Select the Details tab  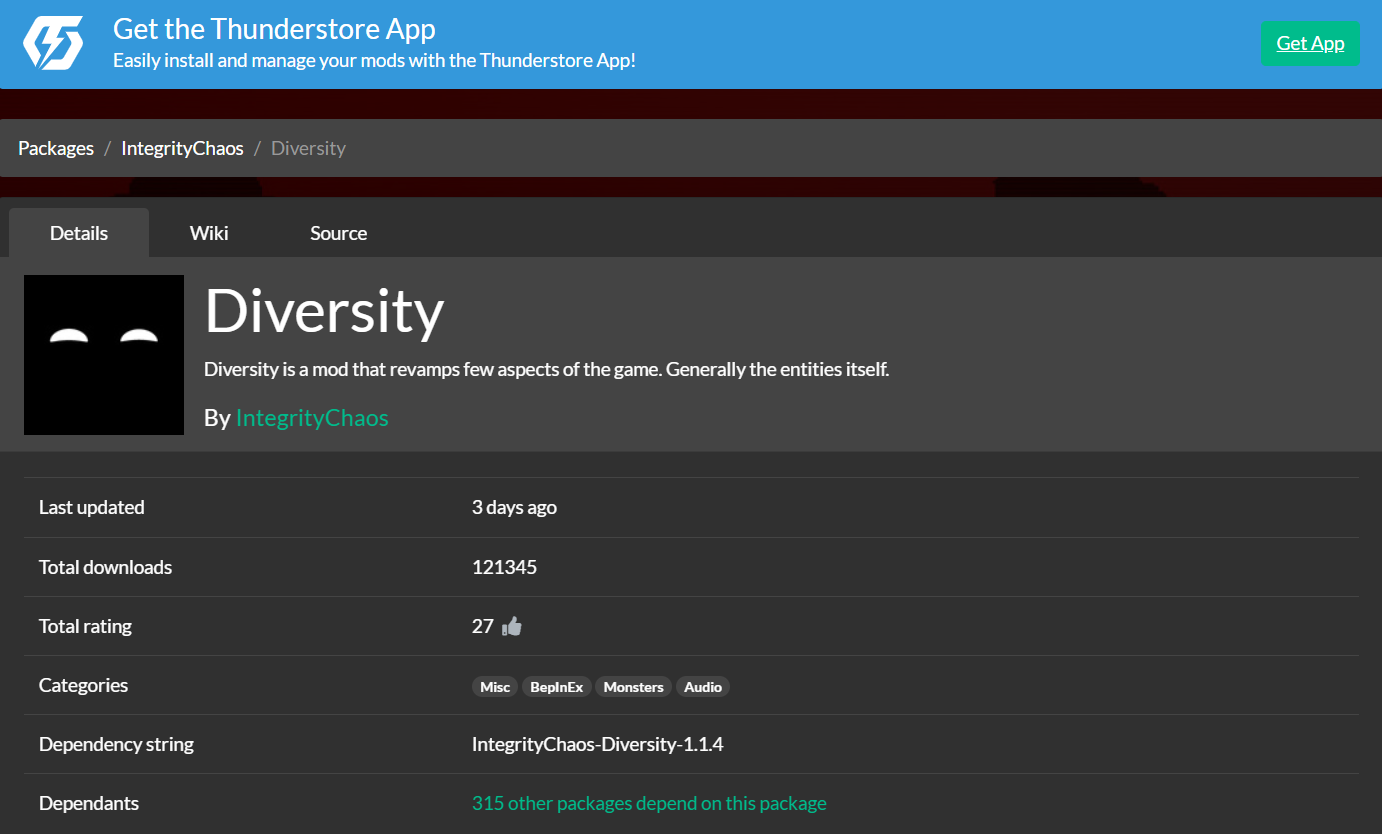tap(79, 233)
